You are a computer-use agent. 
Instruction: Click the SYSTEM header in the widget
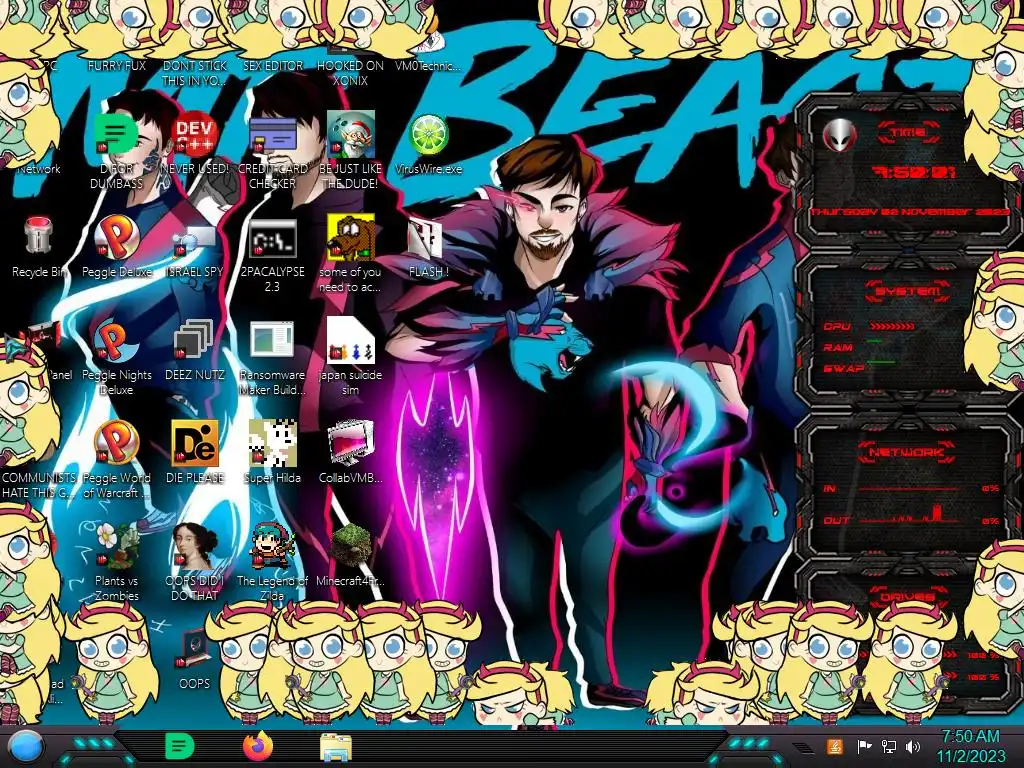pos(908,291)
